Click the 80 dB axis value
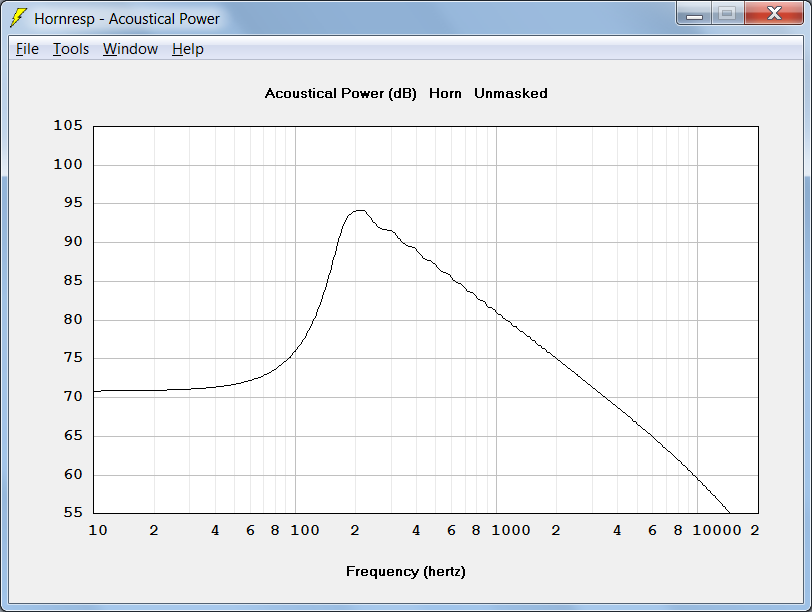 73,319
